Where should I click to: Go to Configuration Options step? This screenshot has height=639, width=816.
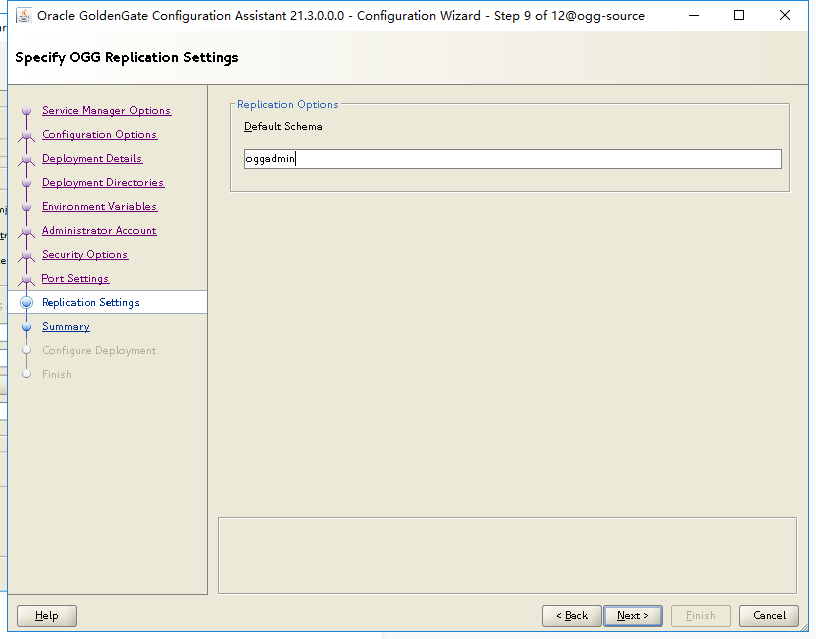pyautogui.click(x=99, y=134)
